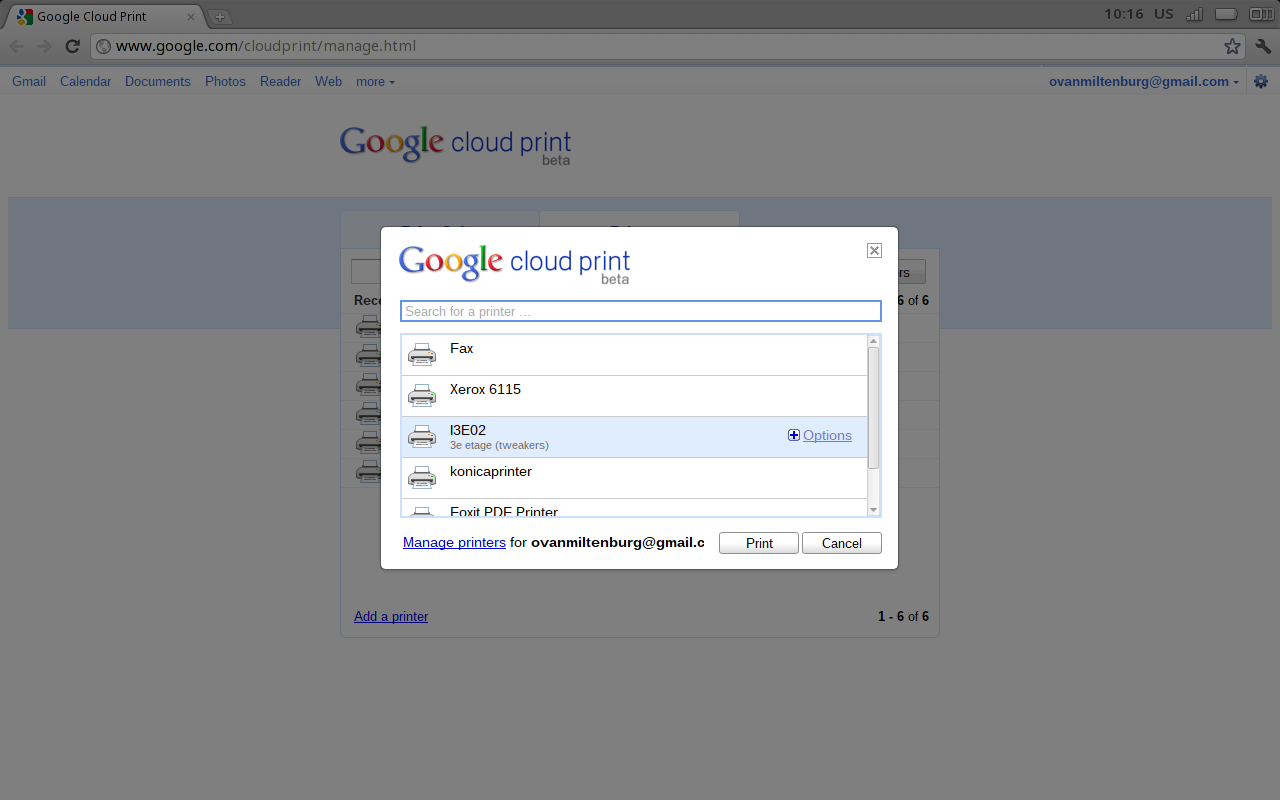Focus the 'Search for a printer' field
Image resolution: width=1280 pixels, height=800 pixels.
point(641,311)
